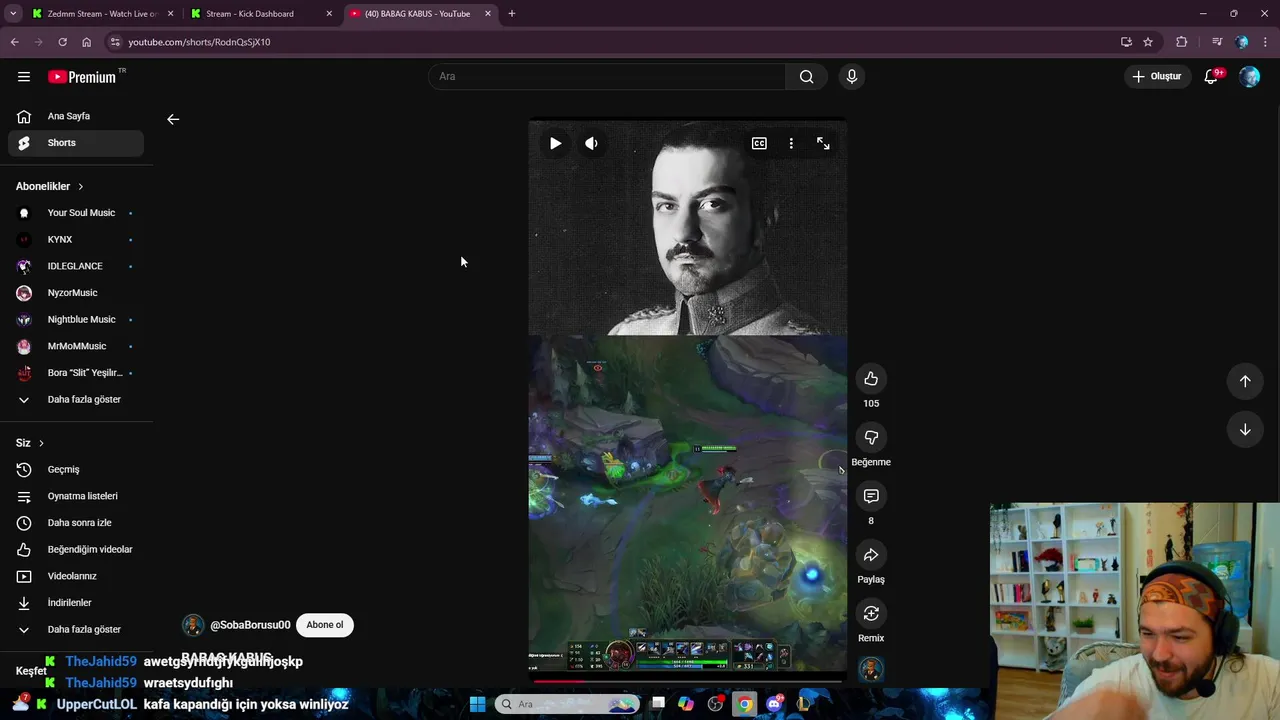Start voice search with the microphone
This screenshot has width=1280, height=720.
tap(852, 76)
